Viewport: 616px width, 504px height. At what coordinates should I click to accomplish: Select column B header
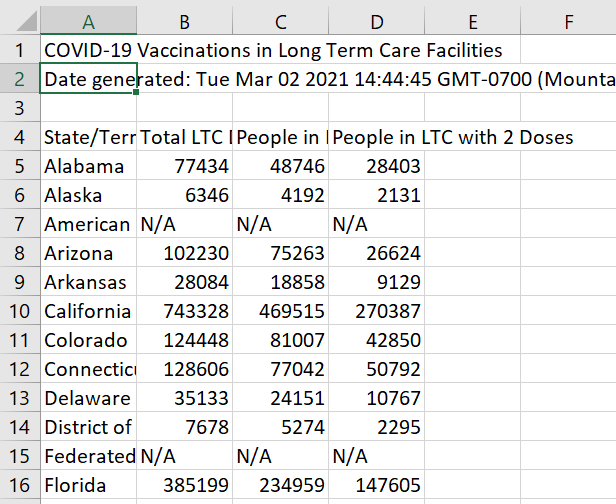coord(185,21)
